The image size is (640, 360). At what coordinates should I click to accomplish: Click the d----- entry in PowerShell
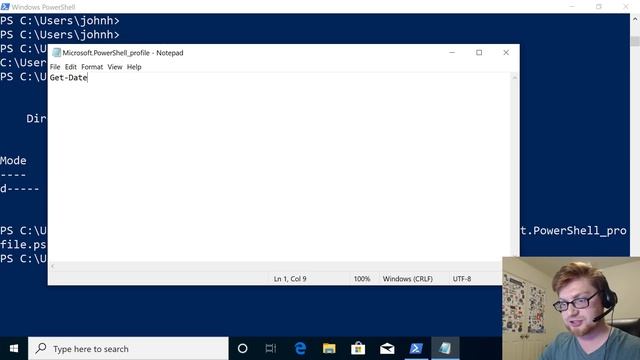20,189
